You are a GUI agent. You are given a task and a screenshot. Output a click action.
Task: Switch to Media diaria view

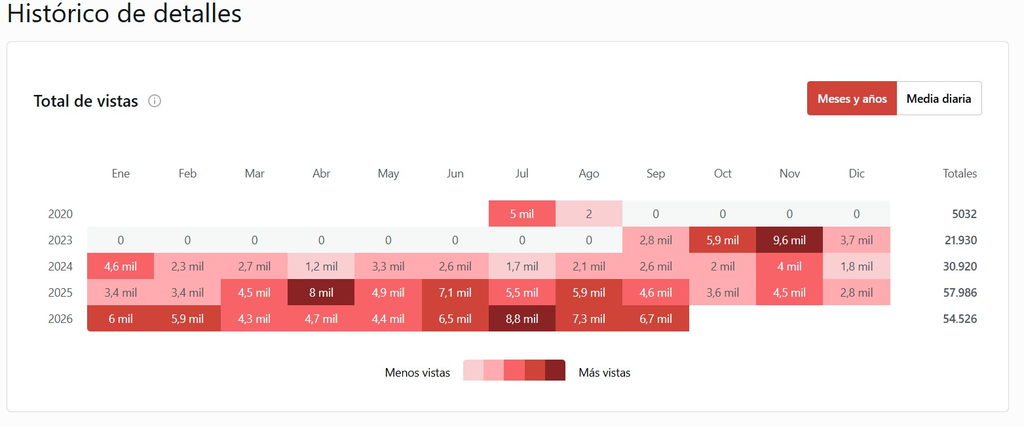click(x=939, y=99)
